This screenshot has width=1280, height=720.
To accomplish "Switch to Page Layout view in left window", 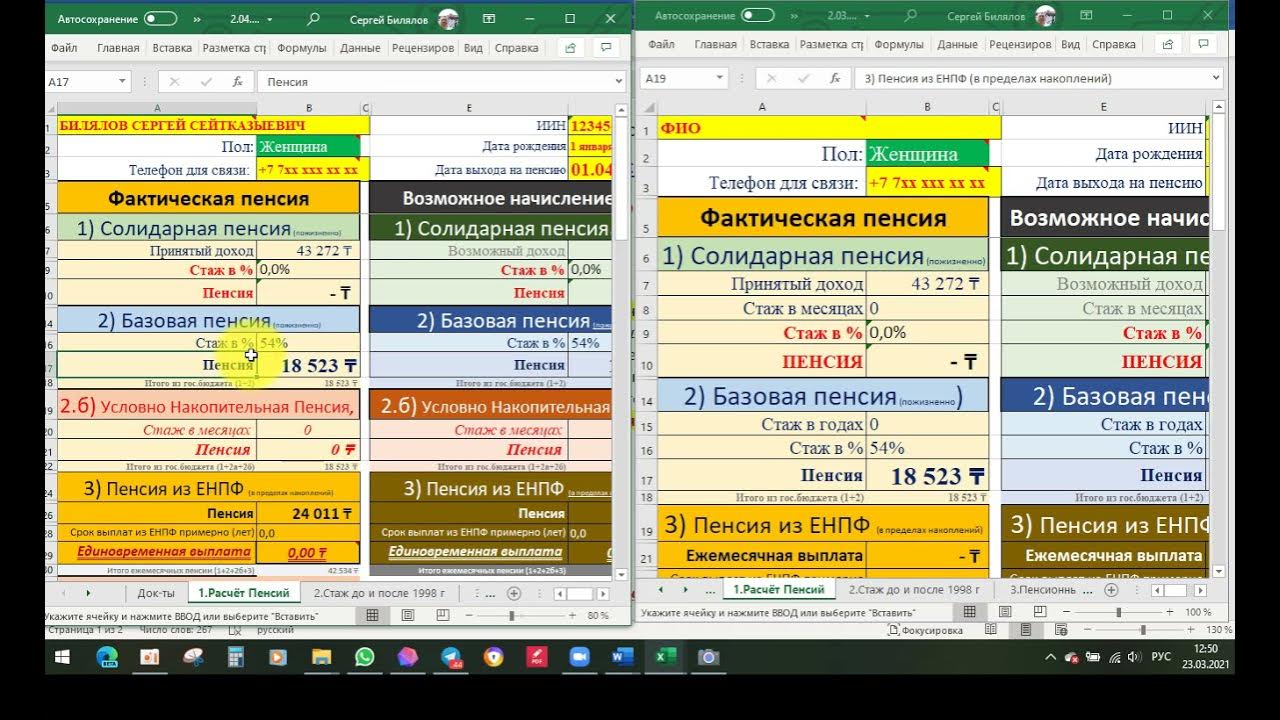I will (x=407, y=616).
